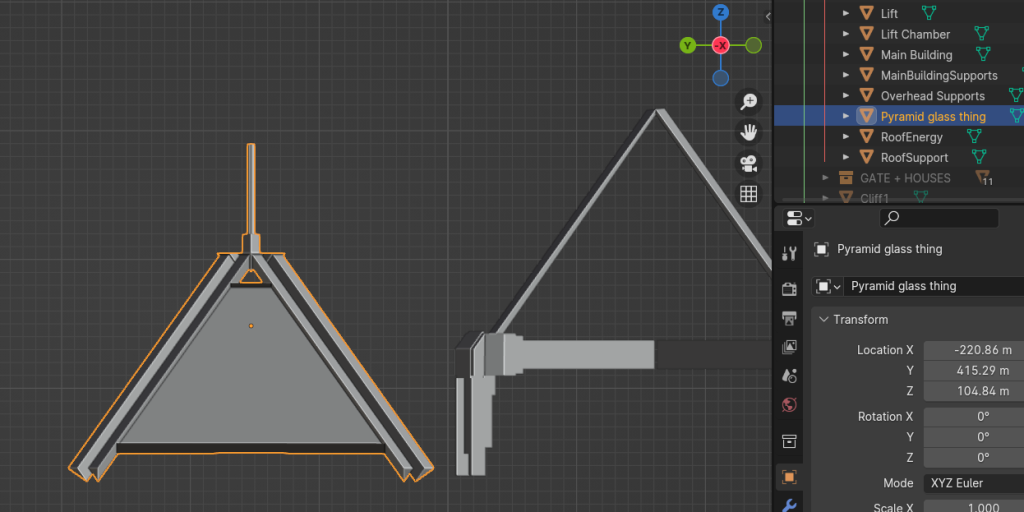Toggle the viewport sidebar arrow
Viewport: 1024px width, 512px height.
[x=768, y=17]
